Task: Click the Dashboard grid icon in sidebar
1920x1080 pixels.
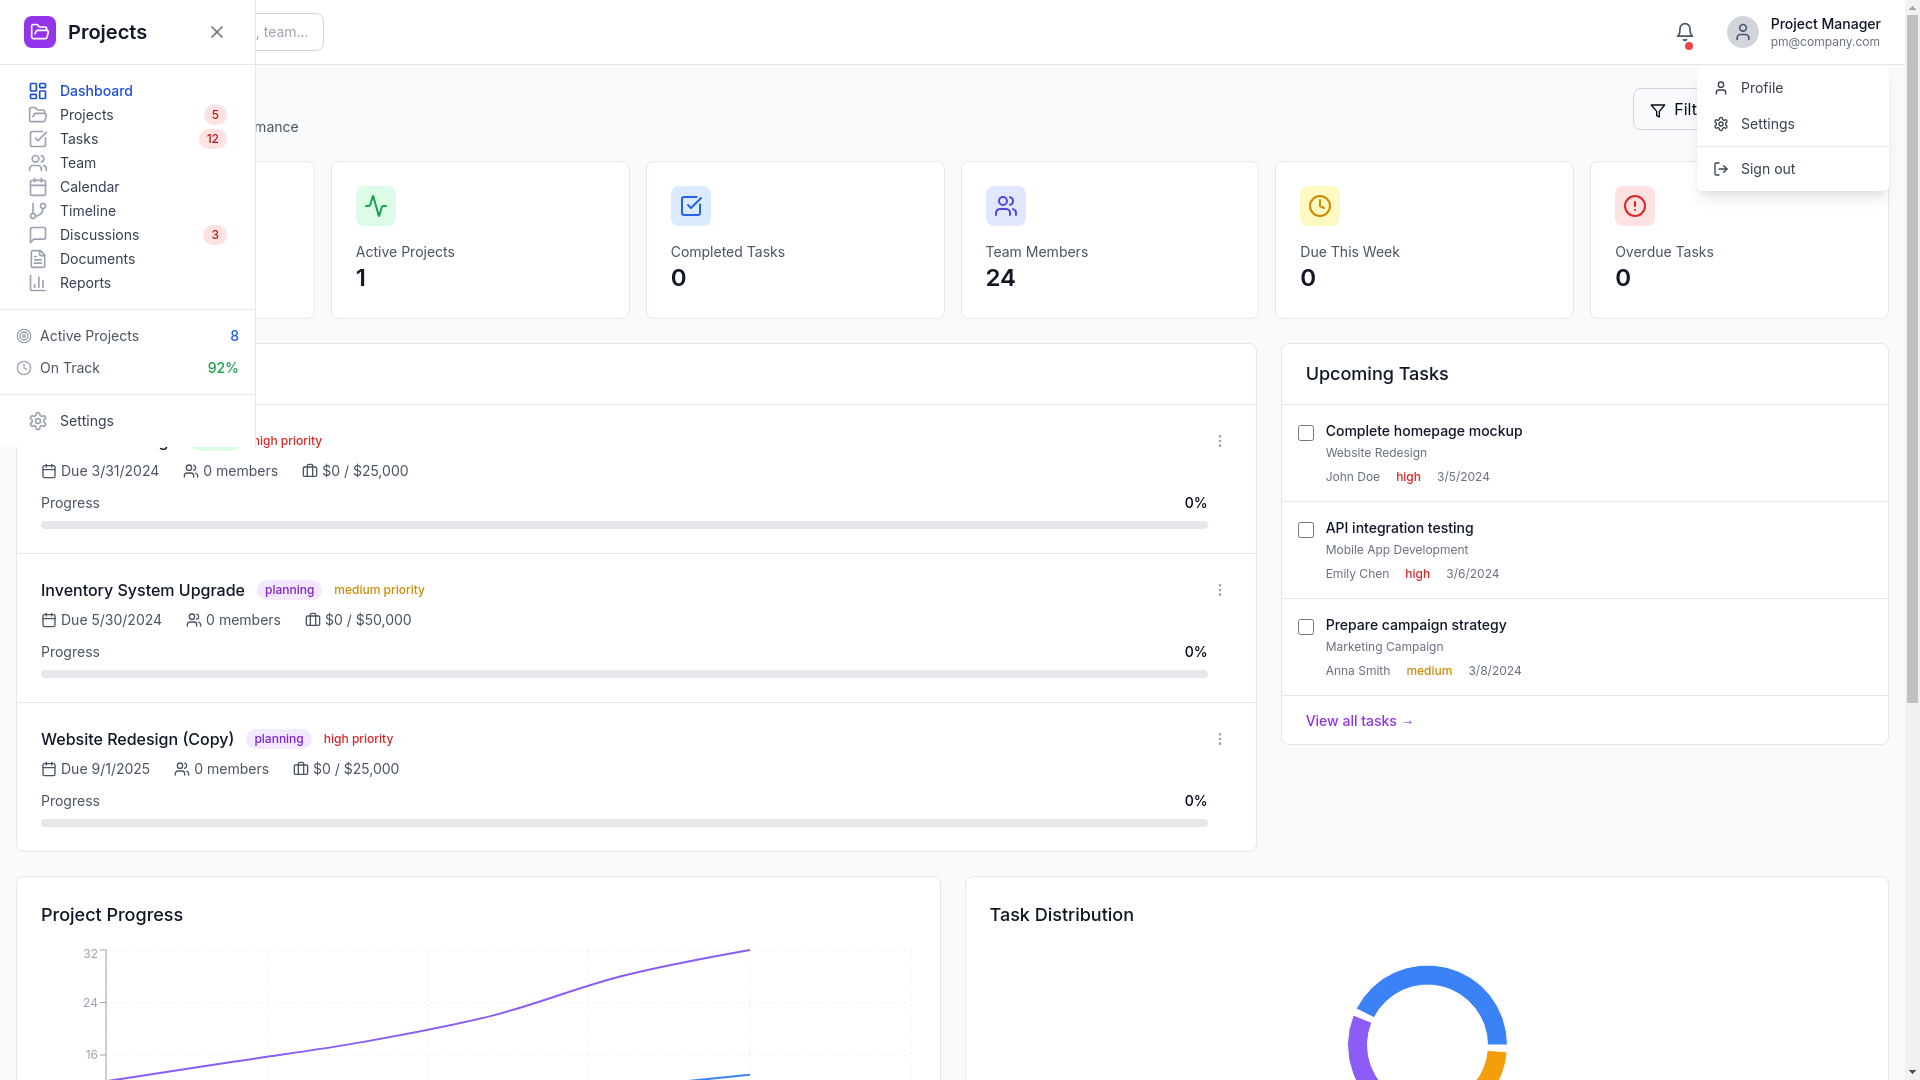Action: tap(38, 91)
